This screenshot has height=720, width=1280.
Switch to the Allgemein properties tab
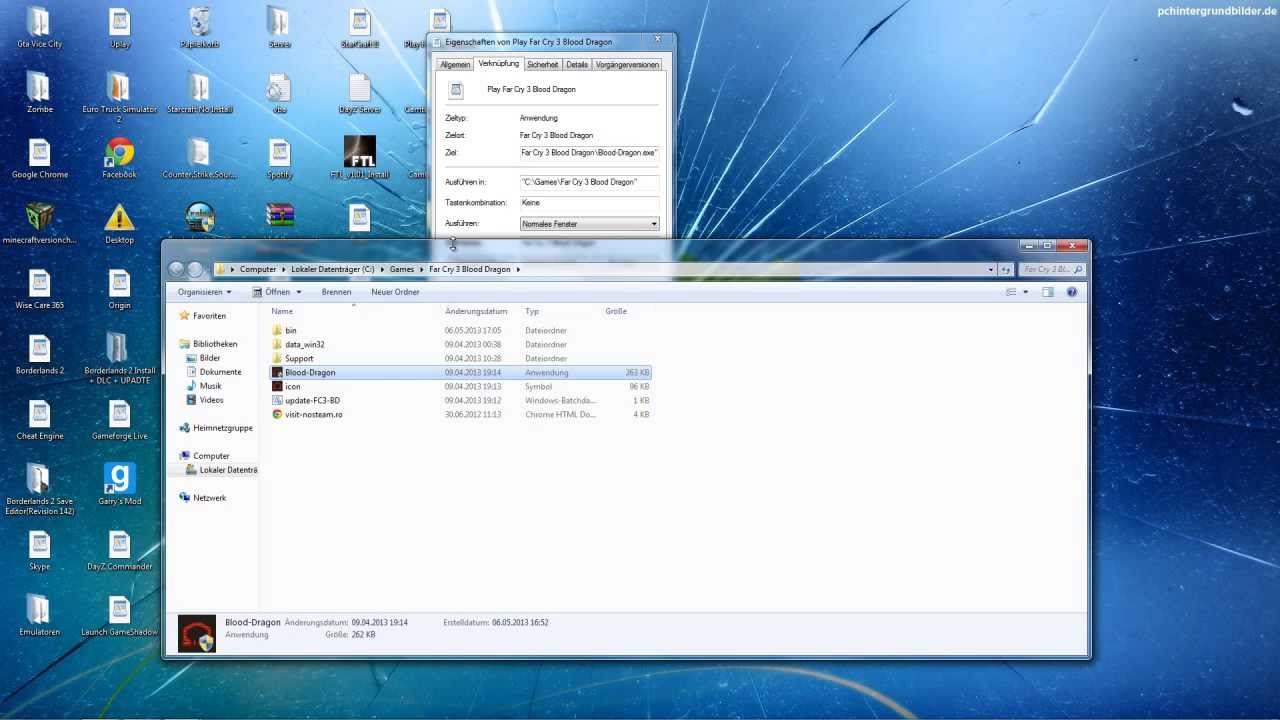pos(455,65)
